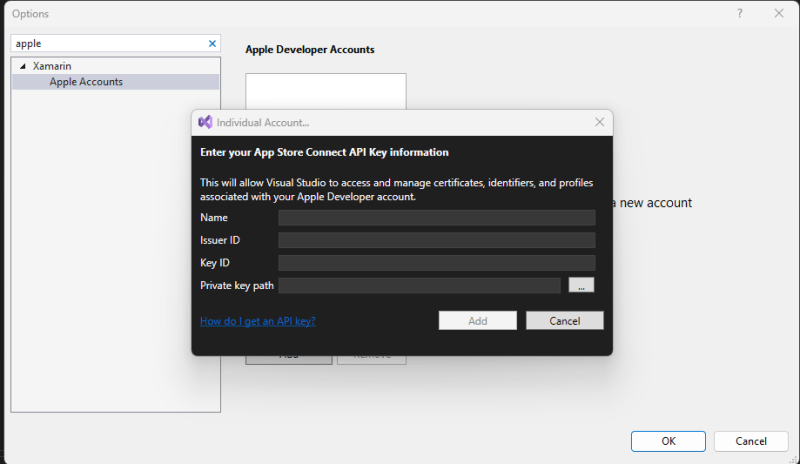
Task: Click Add button in Individual Account dialog
Action: 478,321
